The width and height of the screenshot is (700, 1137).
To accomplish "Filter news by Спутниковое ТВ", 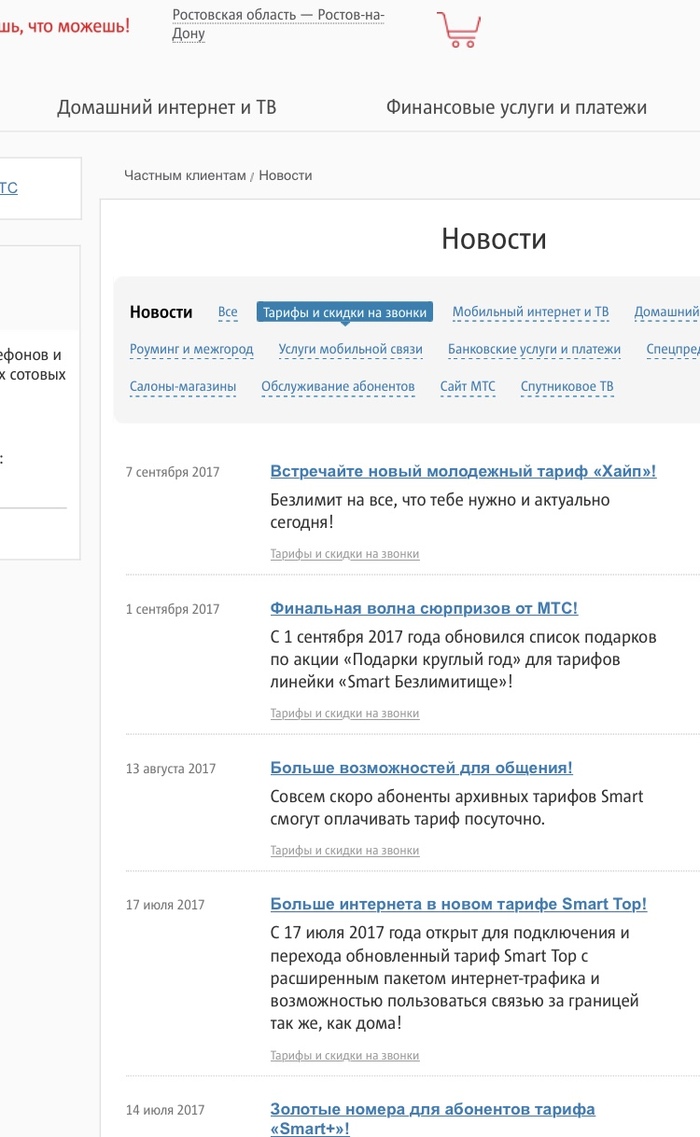I will [x=567, y=386].
